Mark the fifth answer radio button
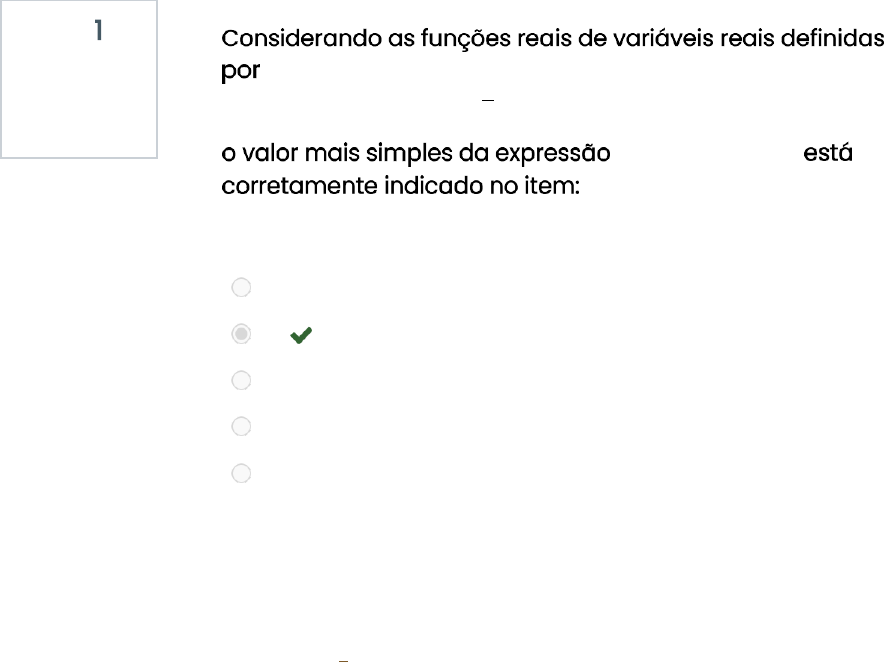The width and height of the screenshot is (884, 662). point(241,473)
